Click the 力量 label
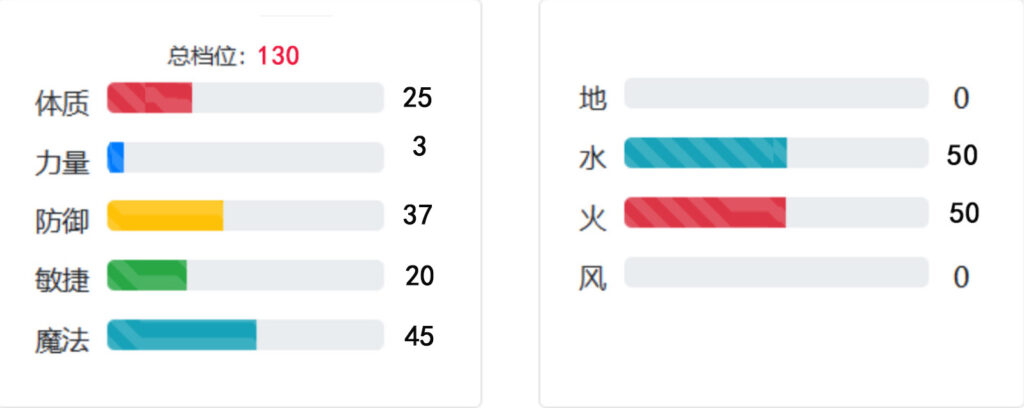Screen dimensions: 1024x408 click(x=62, y=163)
